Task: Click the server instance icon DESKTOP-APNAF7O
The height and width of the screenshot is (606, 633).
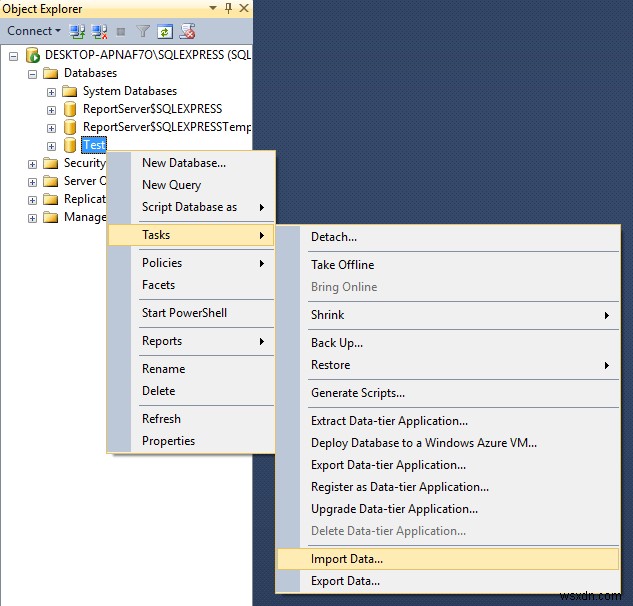Action: pos(33,55)
